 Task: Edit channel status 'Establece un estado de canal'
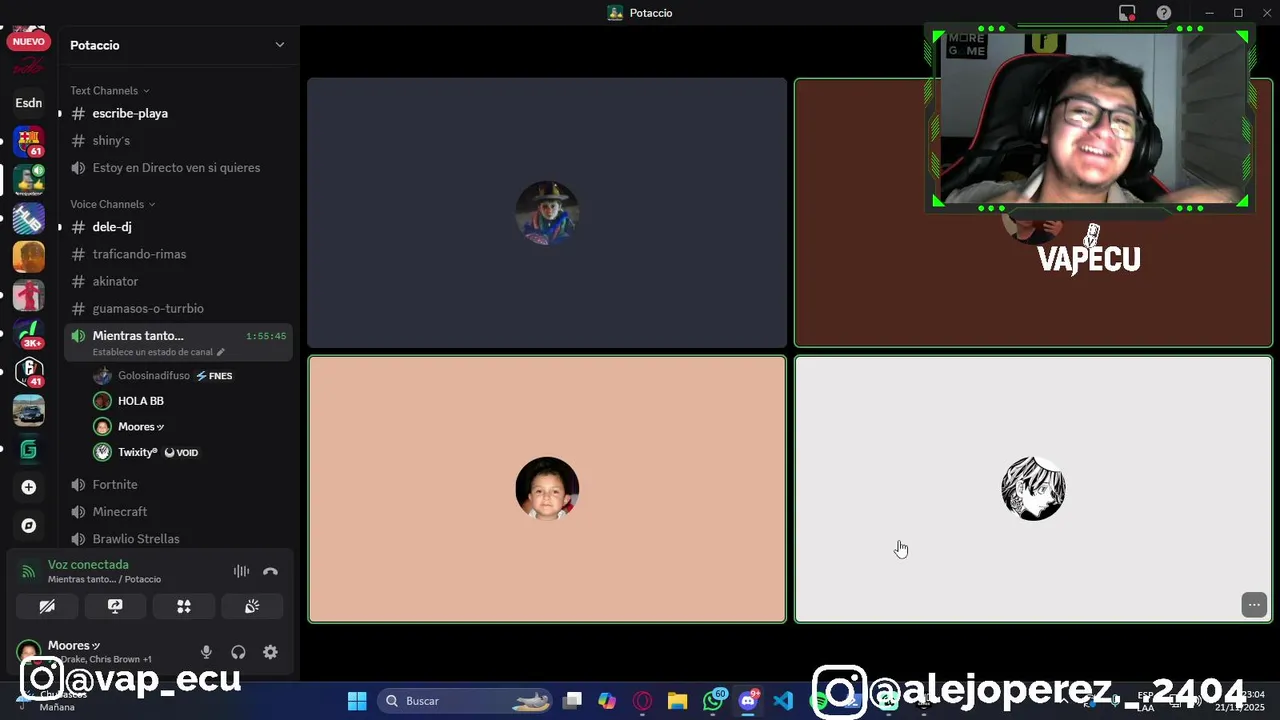(x=158, y=352)
